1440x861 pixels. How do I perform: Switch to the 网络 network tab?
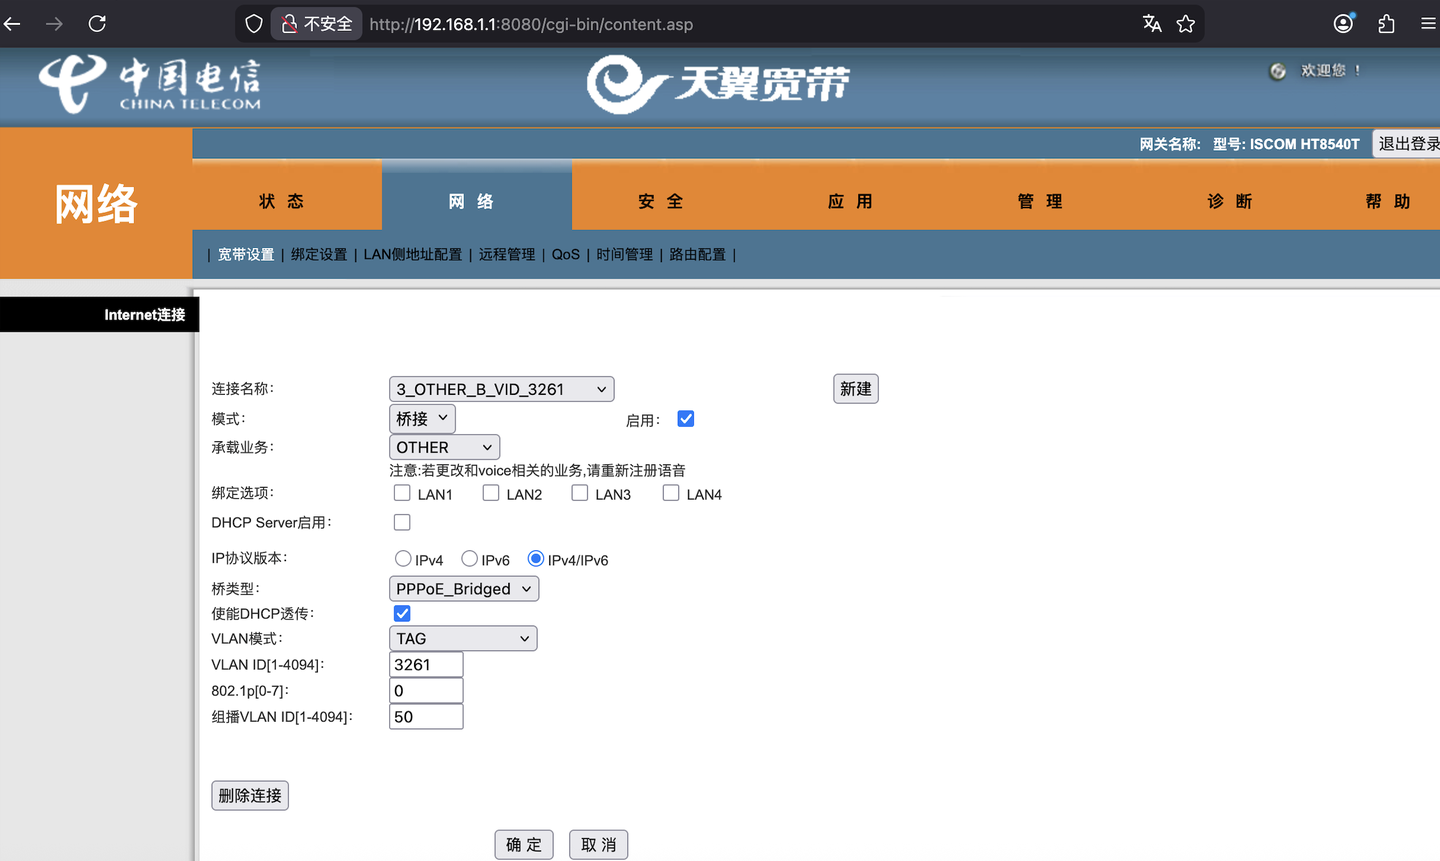tap(472, 201)
